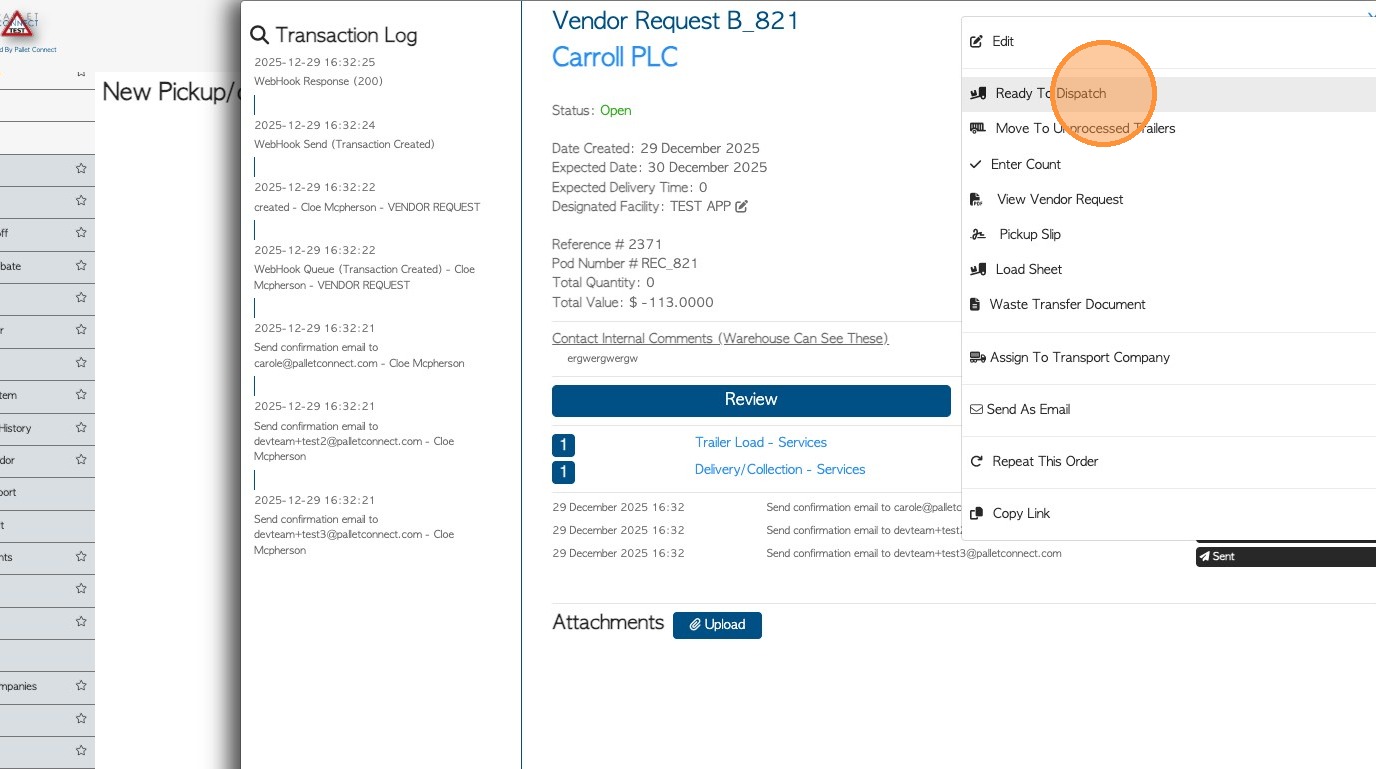
Task: Click the magnifier icon beside Transaction Log
Action: [x=260, y=36]
